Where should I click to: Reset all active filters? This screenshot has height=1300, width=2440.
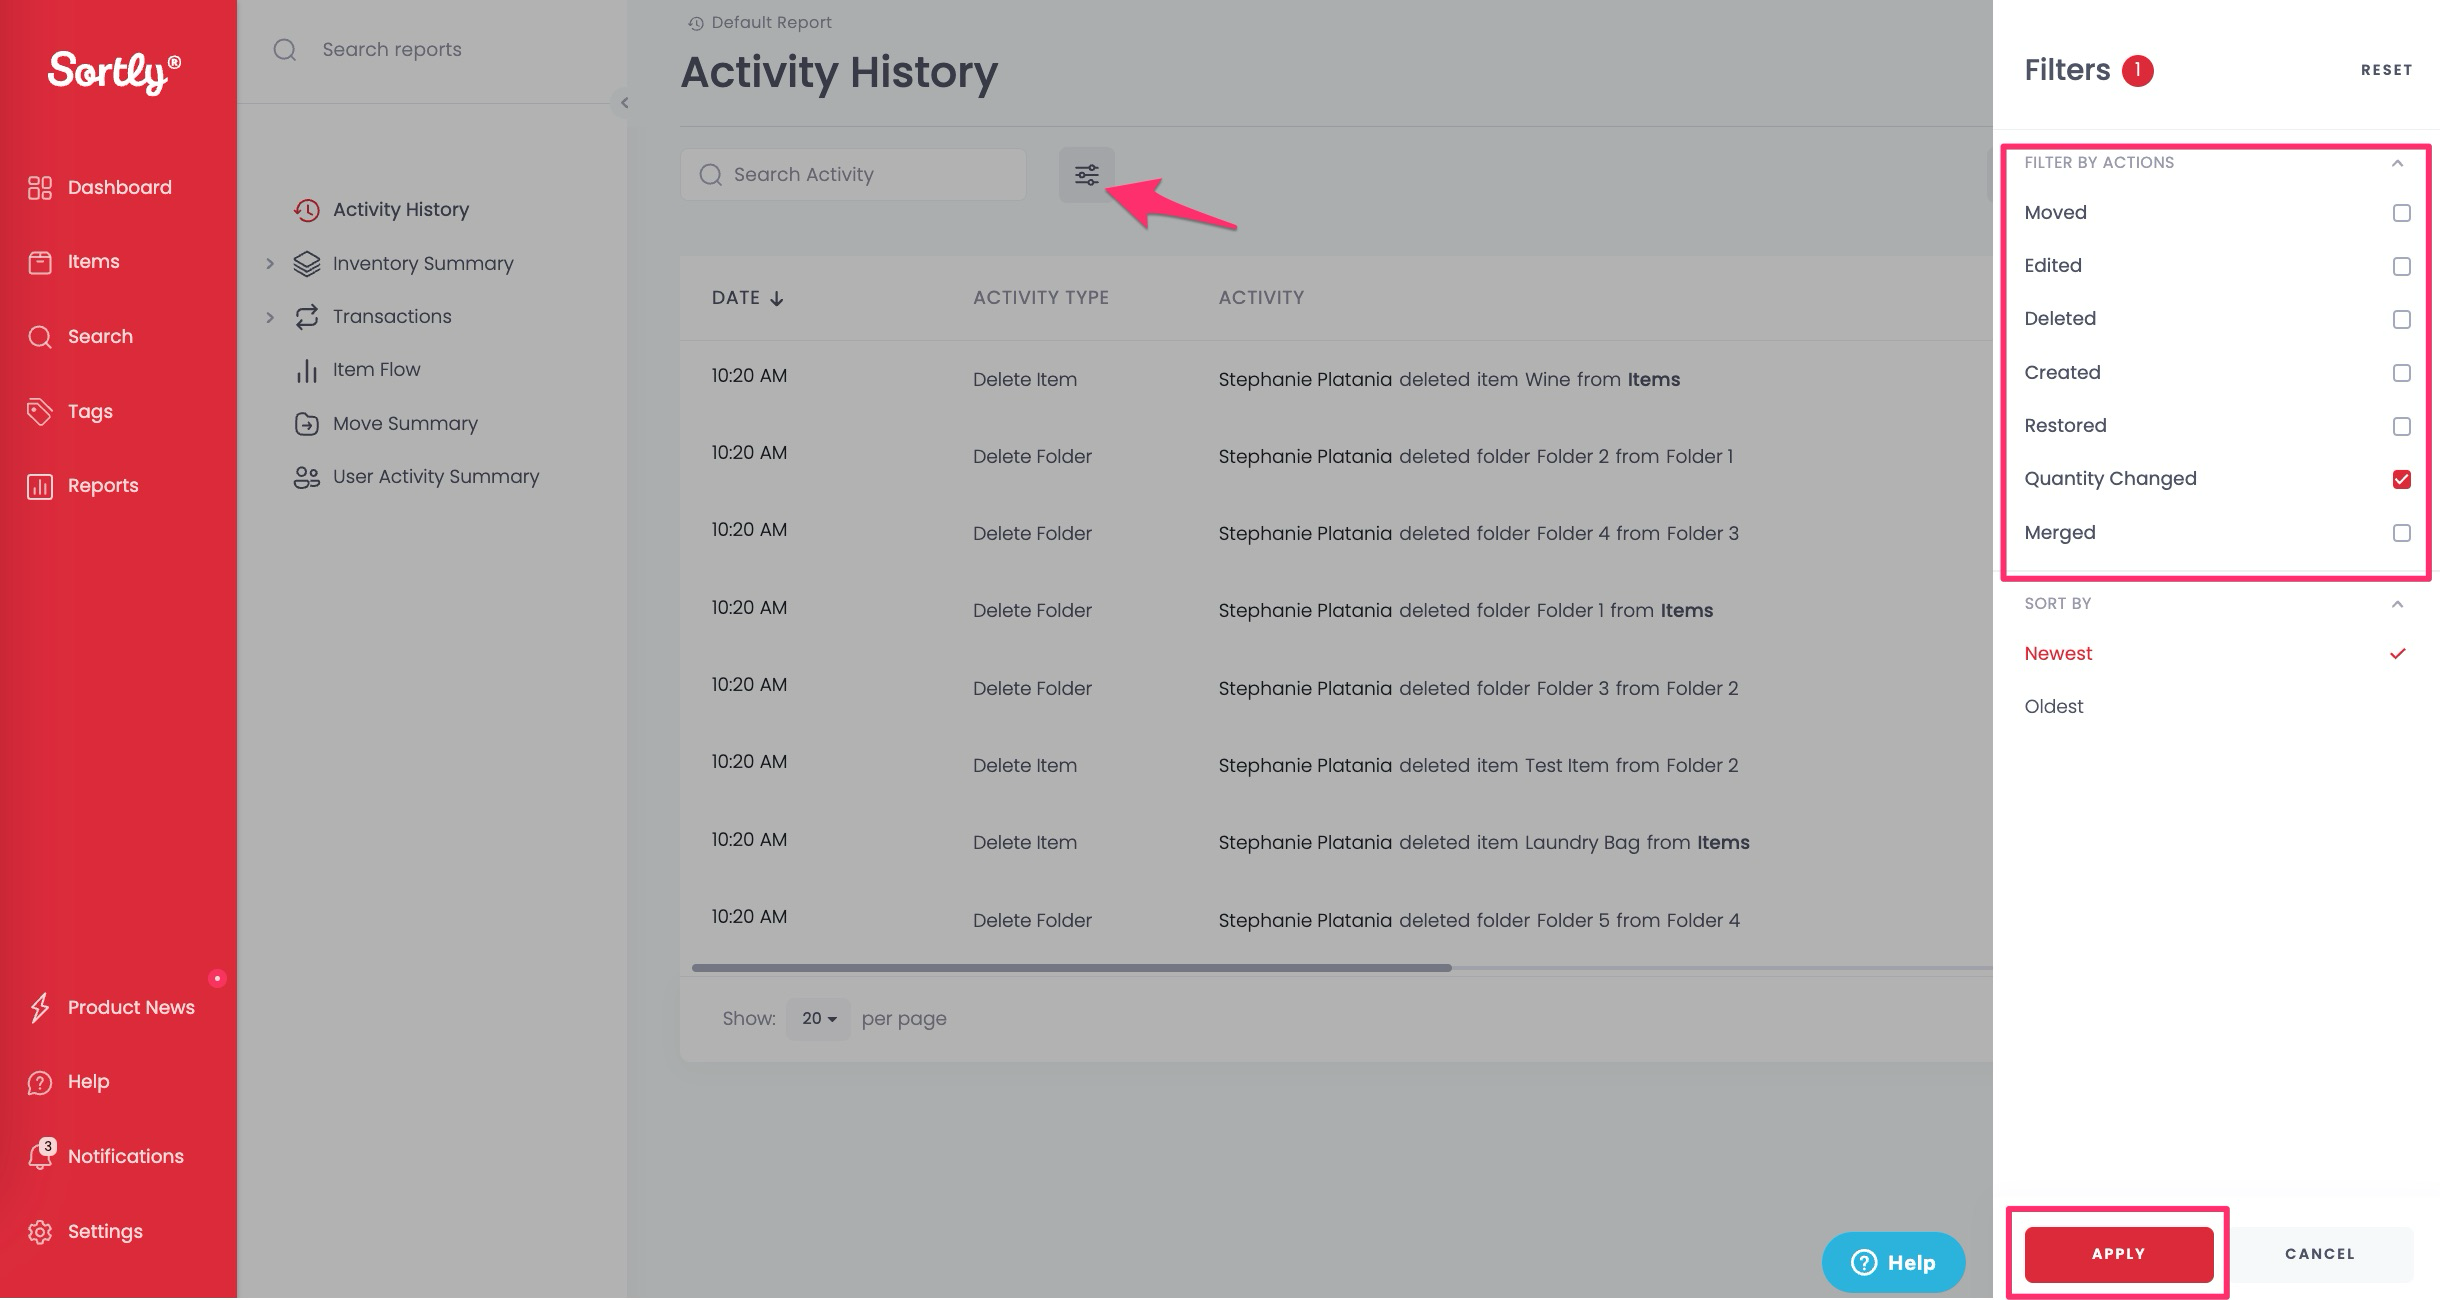tap(2386, 69)
